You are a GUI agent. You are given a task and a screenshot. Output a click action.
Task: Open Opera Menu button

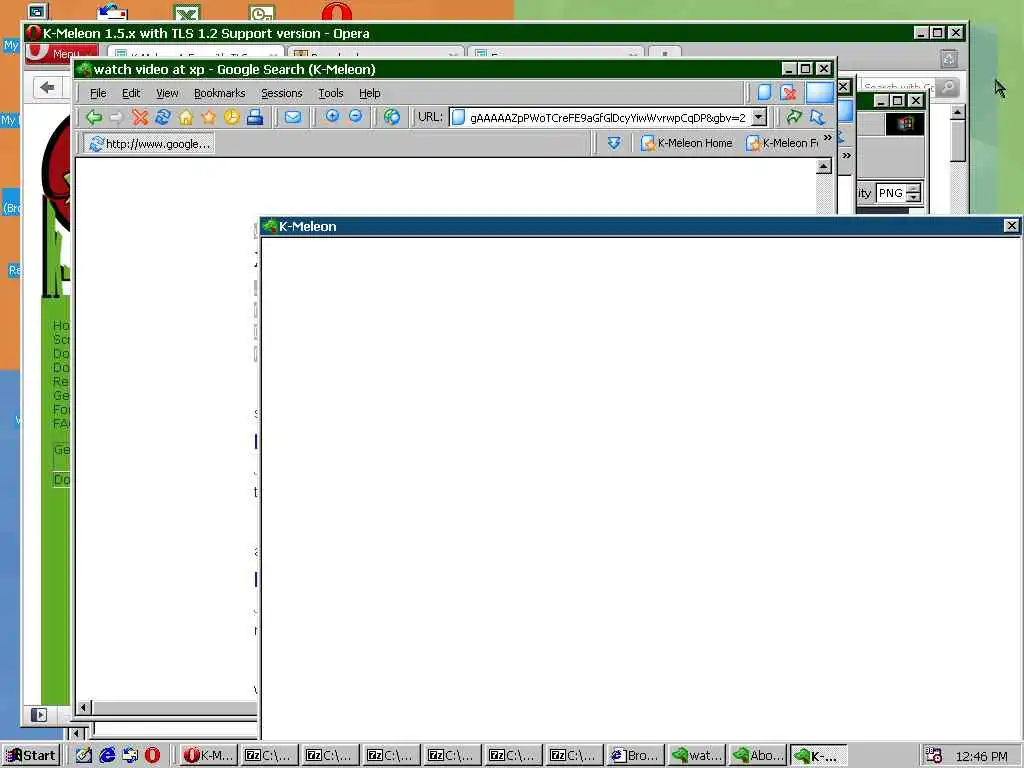click(x=62, y=54)
